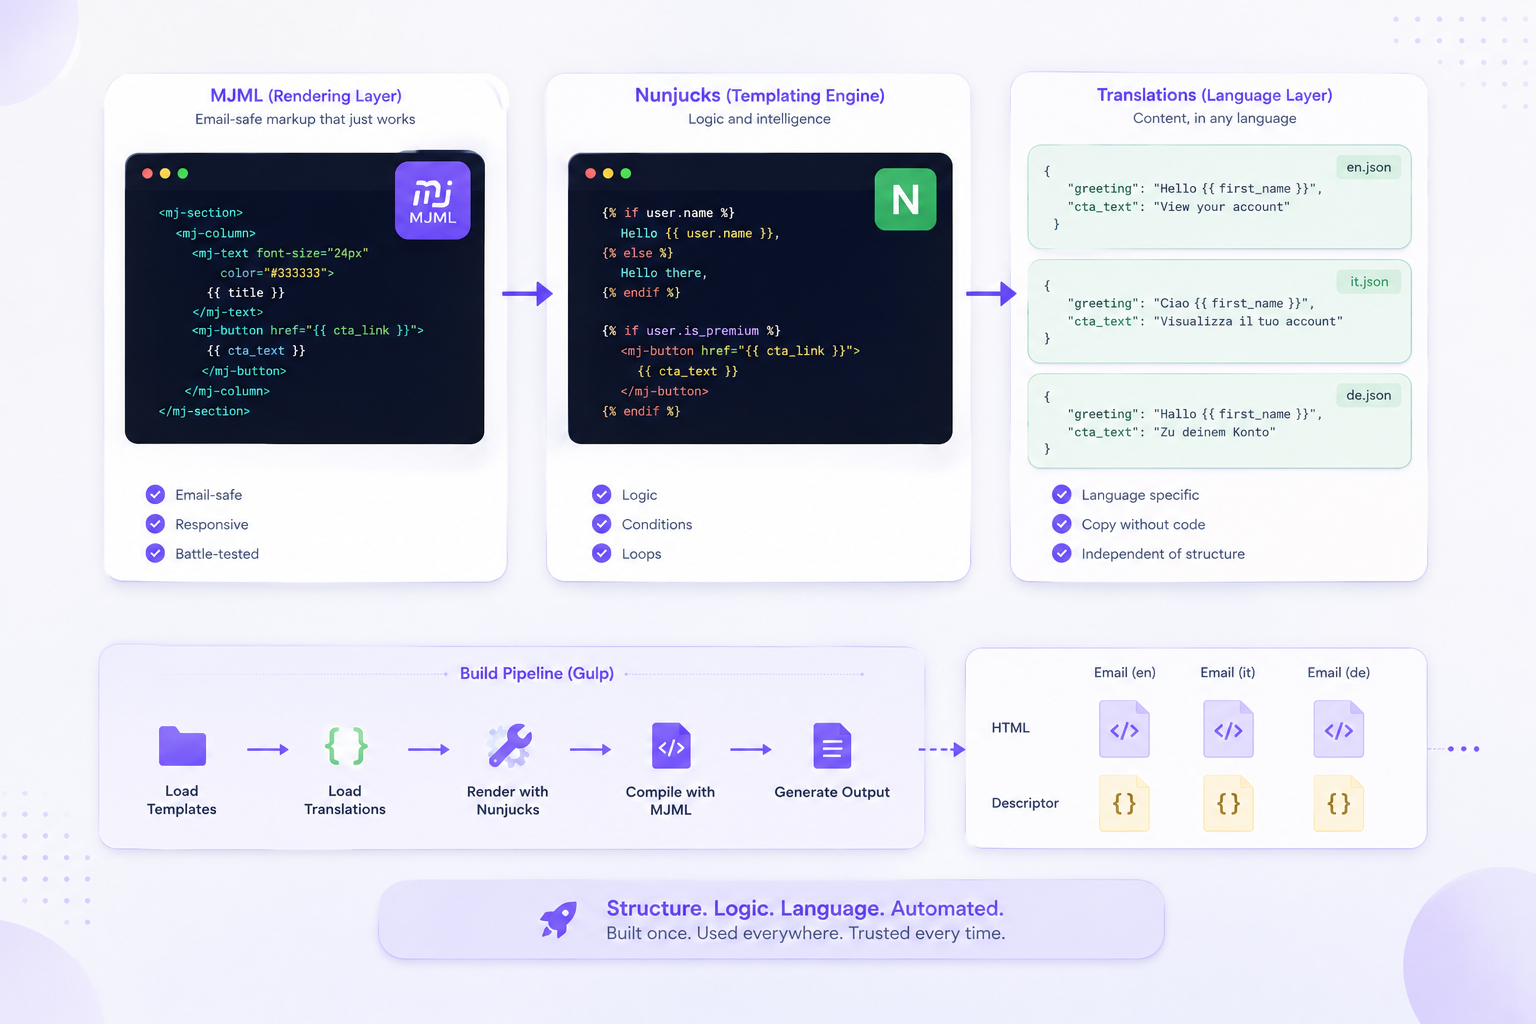Image resolution: width=1536 pixels, height=1024 pixels.
Task: Click the {% if user.is_premium %} code line
Action: tap(691, 331)
